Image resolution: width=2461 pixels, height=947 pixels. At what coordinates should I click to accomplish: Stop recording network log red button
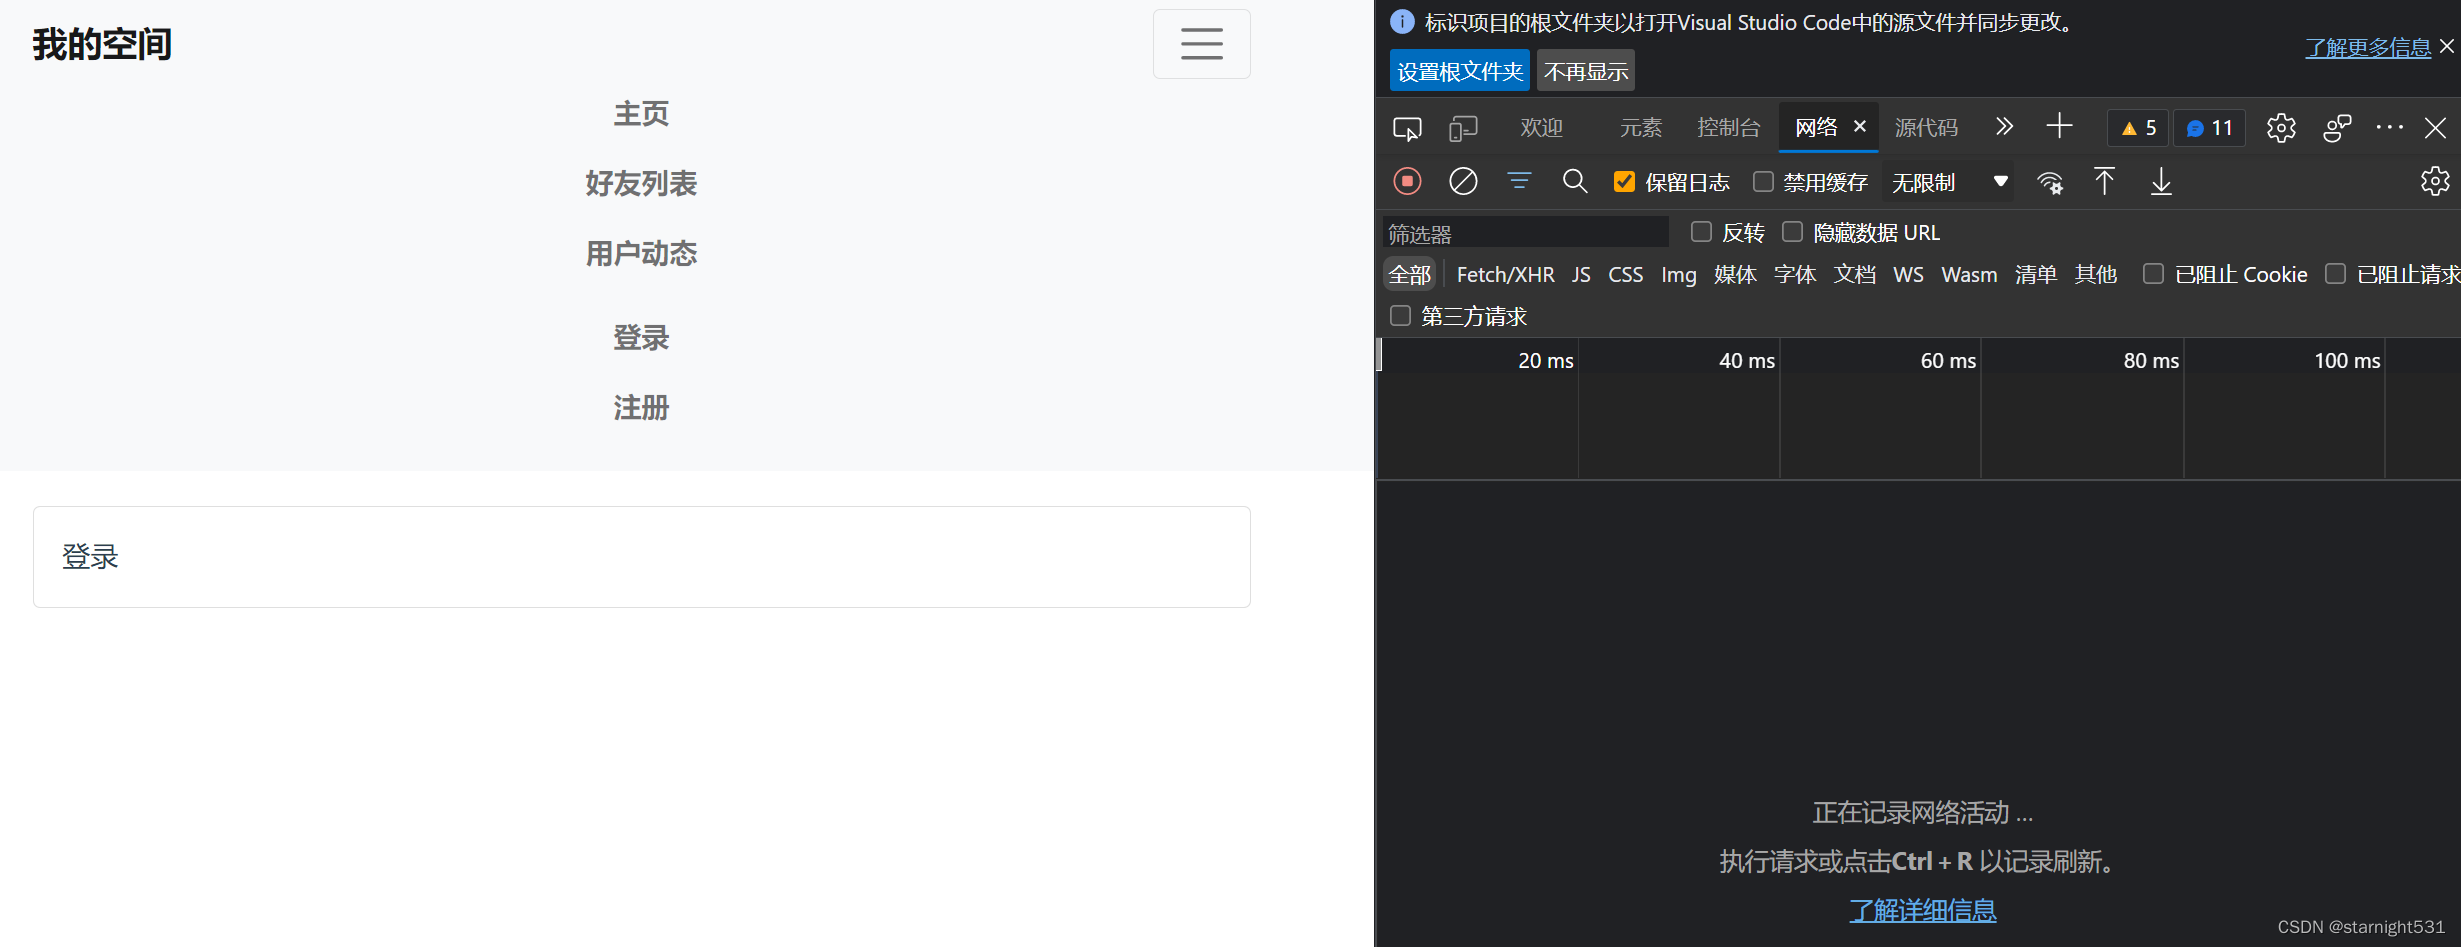(1407, 181)
